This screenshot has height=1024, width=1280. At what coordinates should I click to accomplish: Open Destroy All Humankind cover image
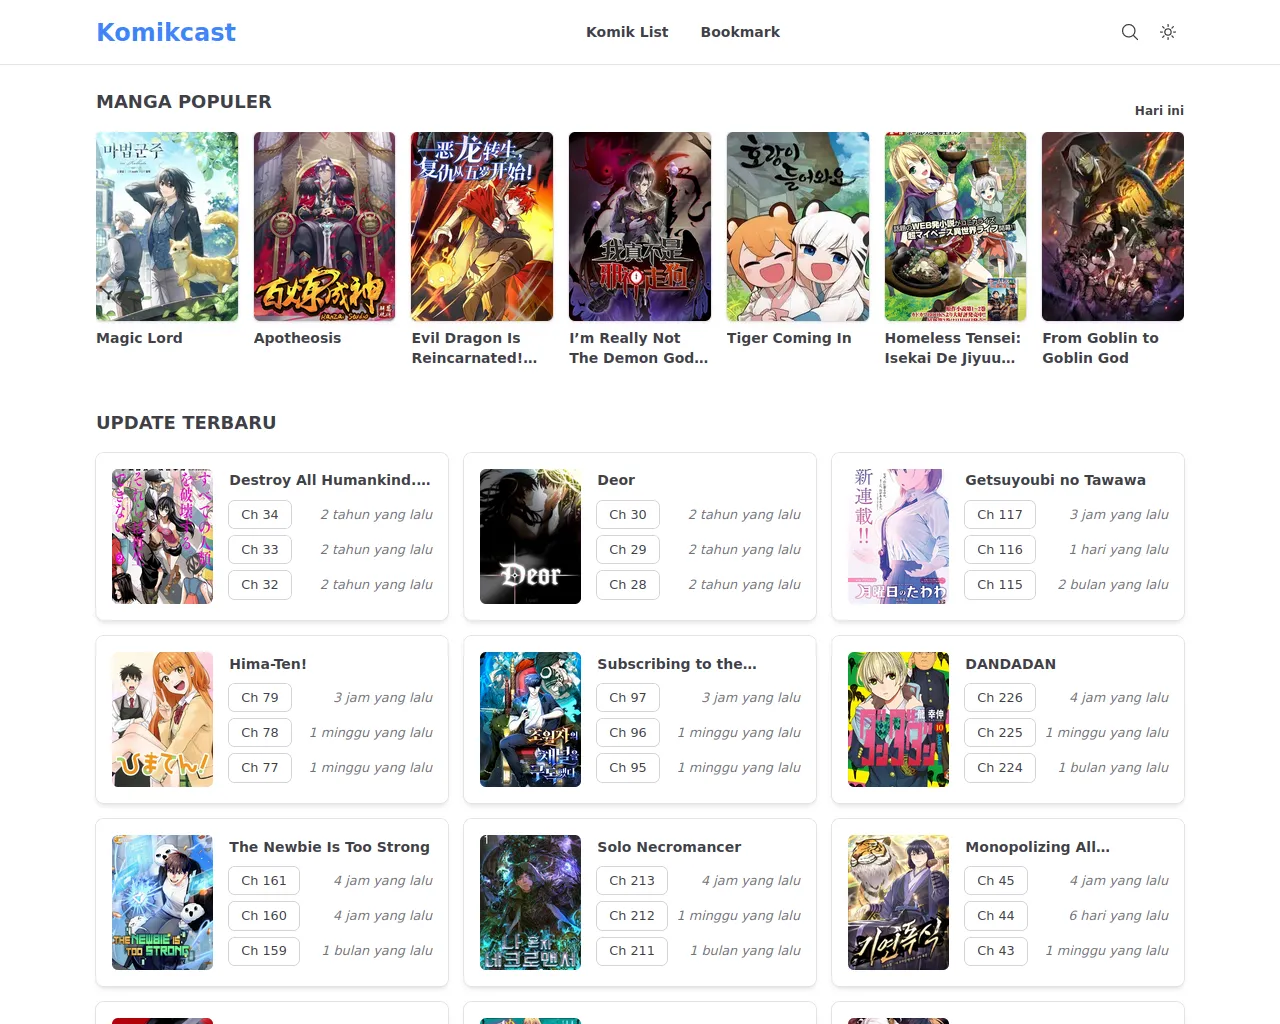tap(163, 537)
